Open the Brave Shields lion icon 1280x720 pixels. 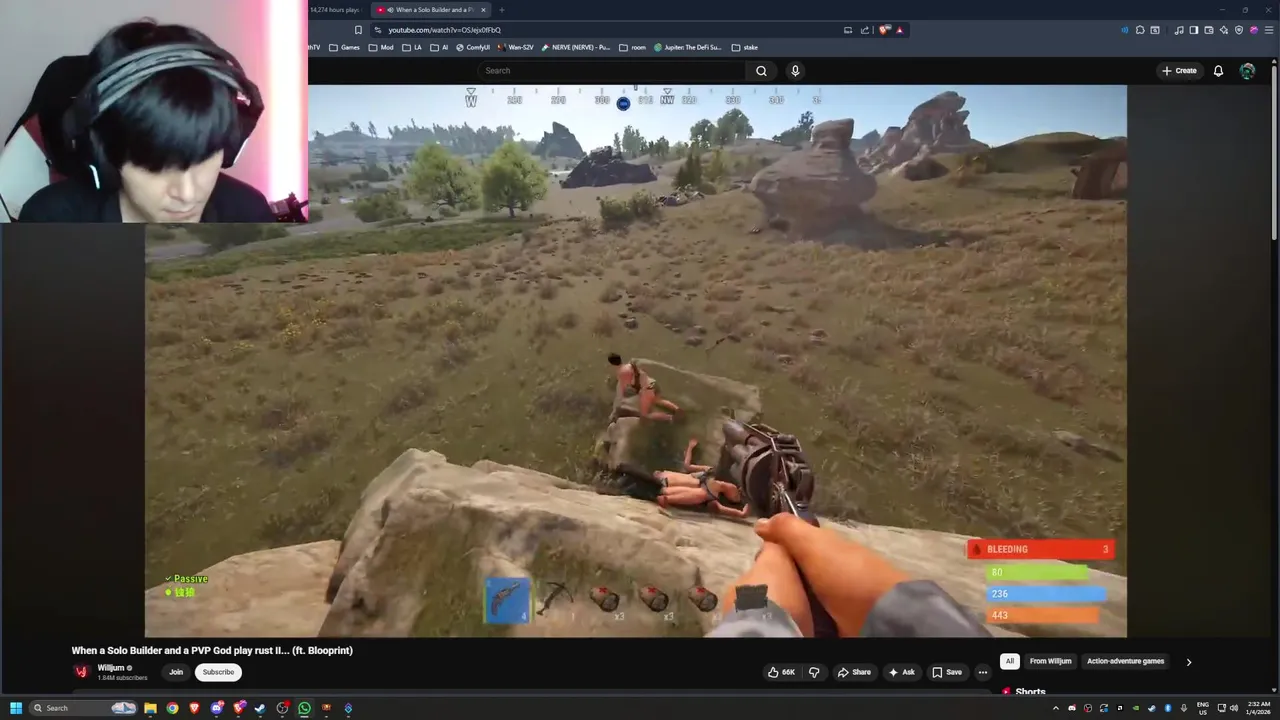[884, 30]
